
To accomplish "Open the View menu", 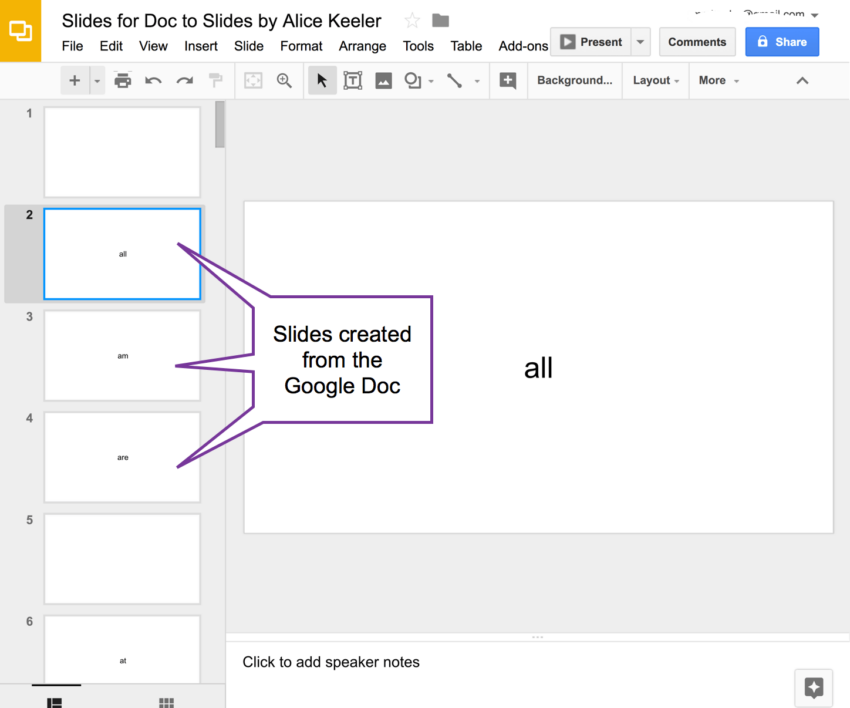I will tap(153, 46).
